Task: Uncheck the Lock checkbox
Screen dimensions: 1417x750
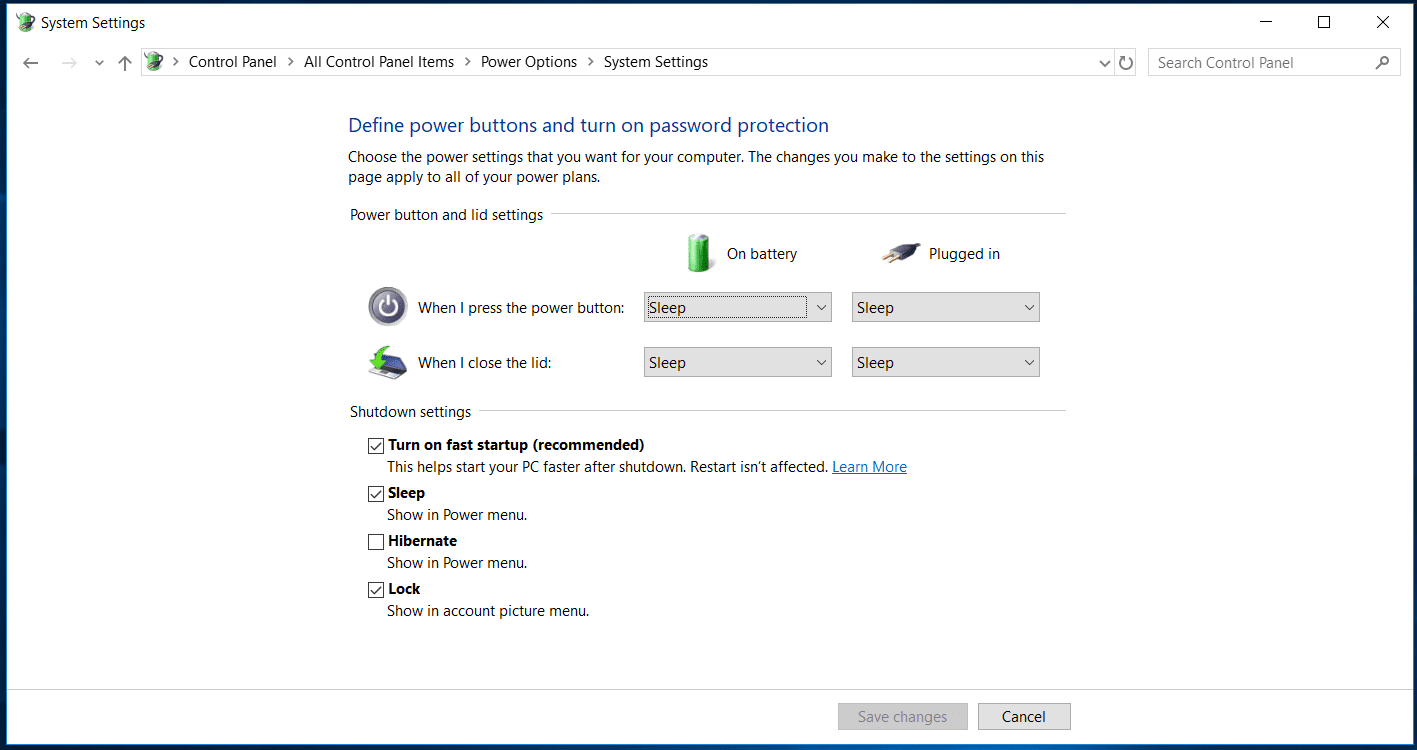Action: pos(376,590)
